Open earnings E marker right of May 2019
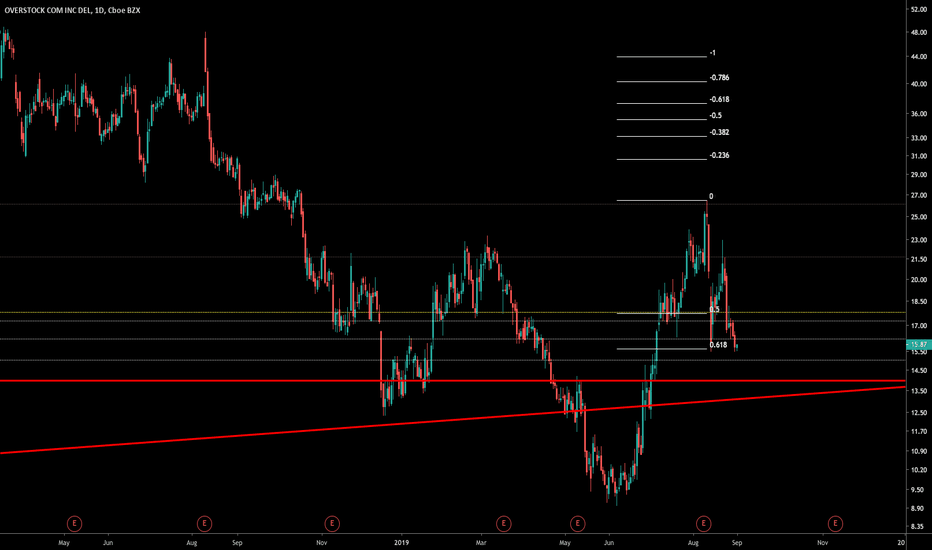The image size is (932, 550). pos(578,524)
